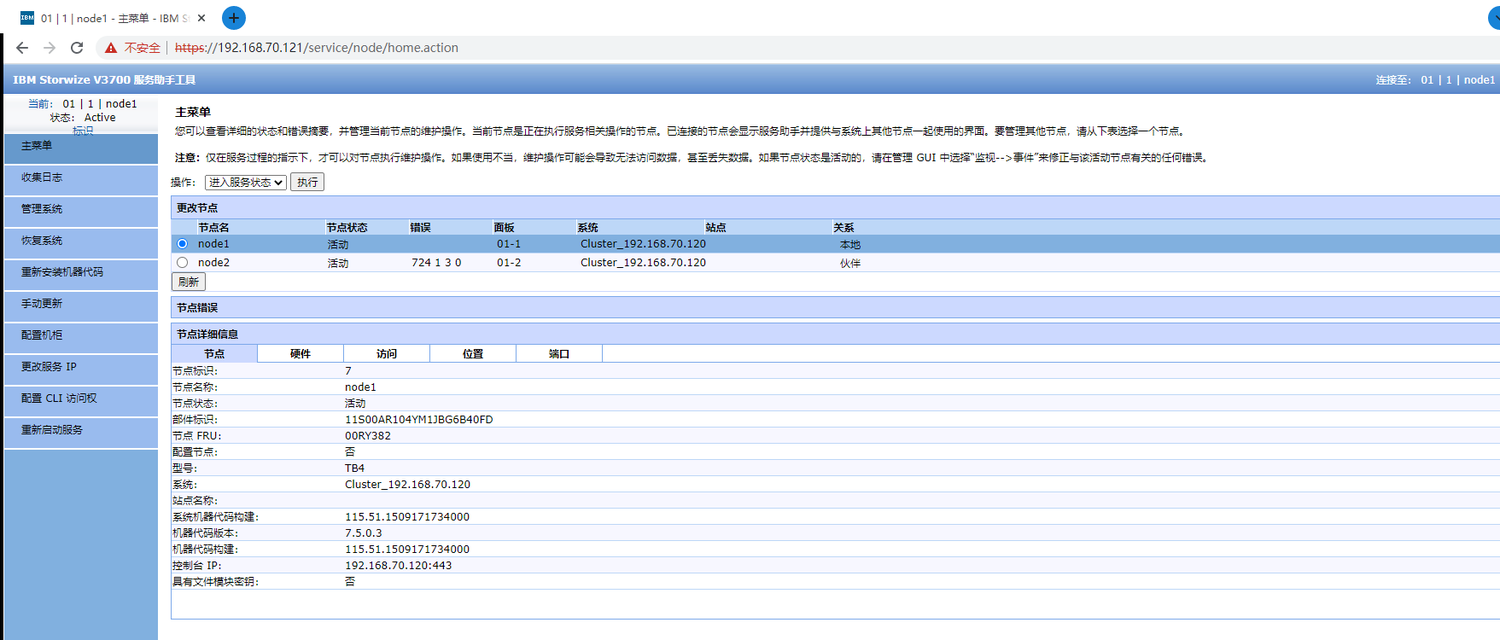Image resolution: width=1500 pixels, height=640 pixels.
Task: Click panel value 01-2 in node2 row
Action: [509, 263]
